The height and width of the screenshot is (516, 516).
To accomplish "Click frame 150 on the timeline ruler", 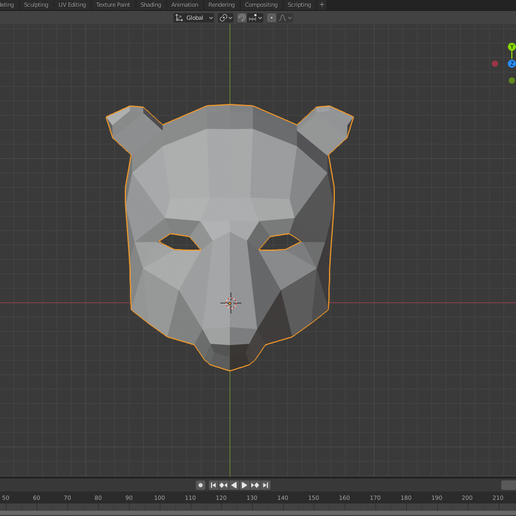I will (x=313, y=498).
